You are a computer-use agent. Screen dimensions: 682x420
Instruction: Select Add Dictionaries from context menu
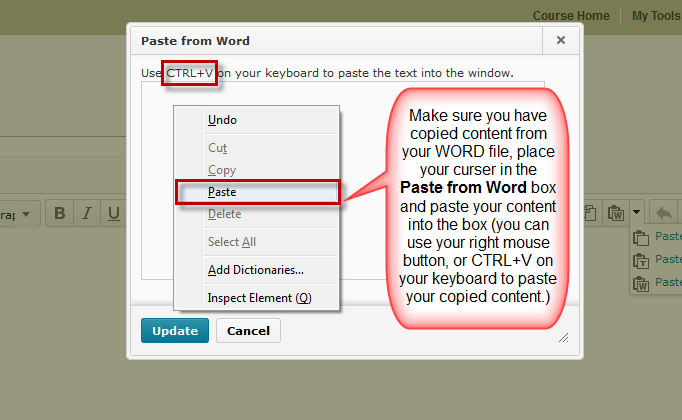[256, 270]
